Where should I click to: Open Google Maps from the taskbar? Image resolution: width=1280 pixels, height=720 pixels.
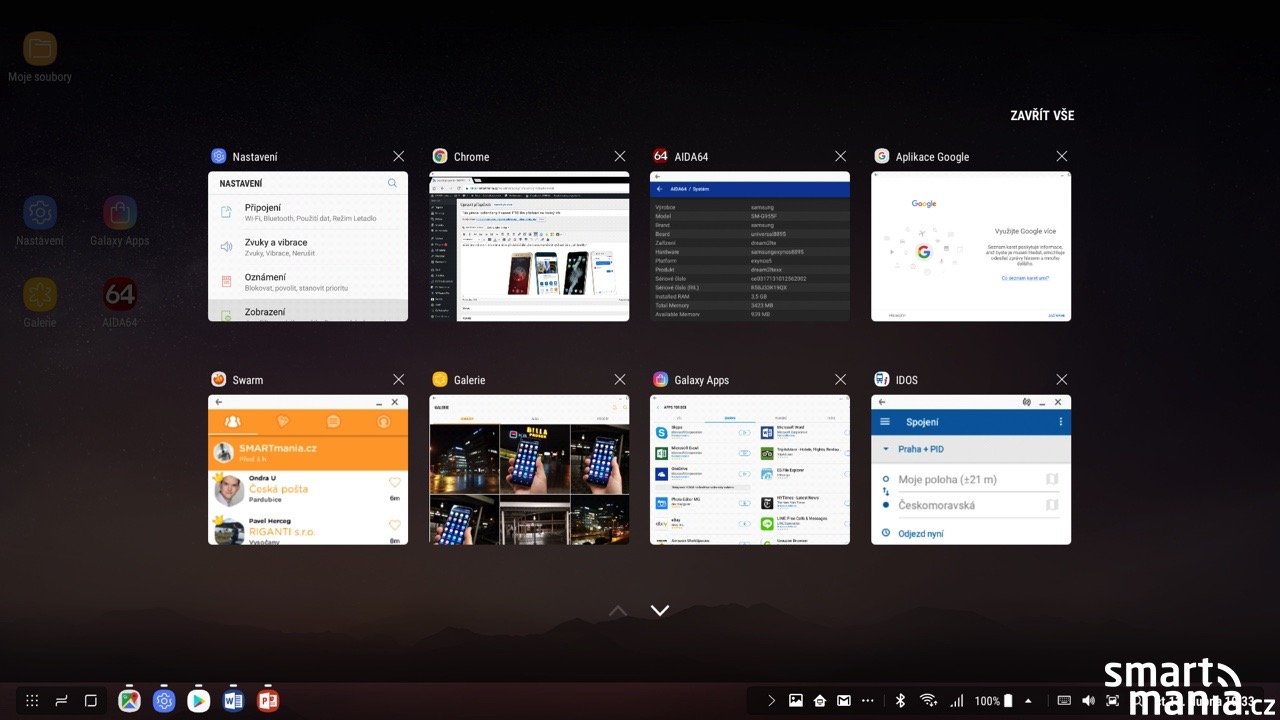coord(129,701)
